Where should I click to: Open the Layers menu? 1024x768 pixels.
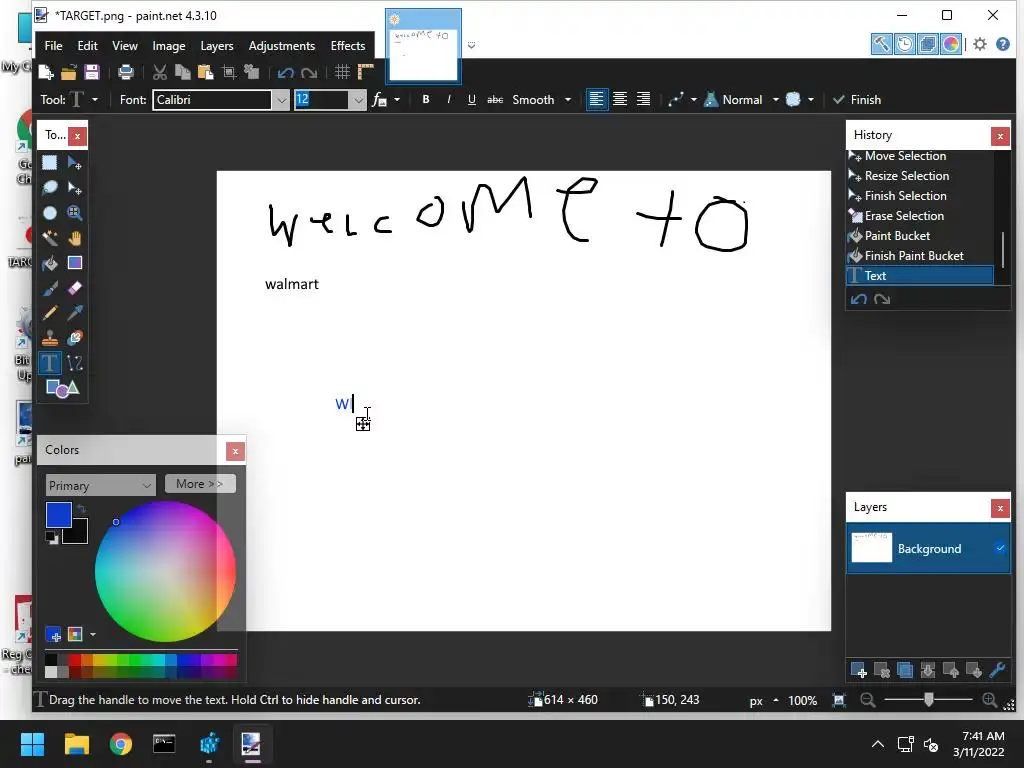click(217, 46)
